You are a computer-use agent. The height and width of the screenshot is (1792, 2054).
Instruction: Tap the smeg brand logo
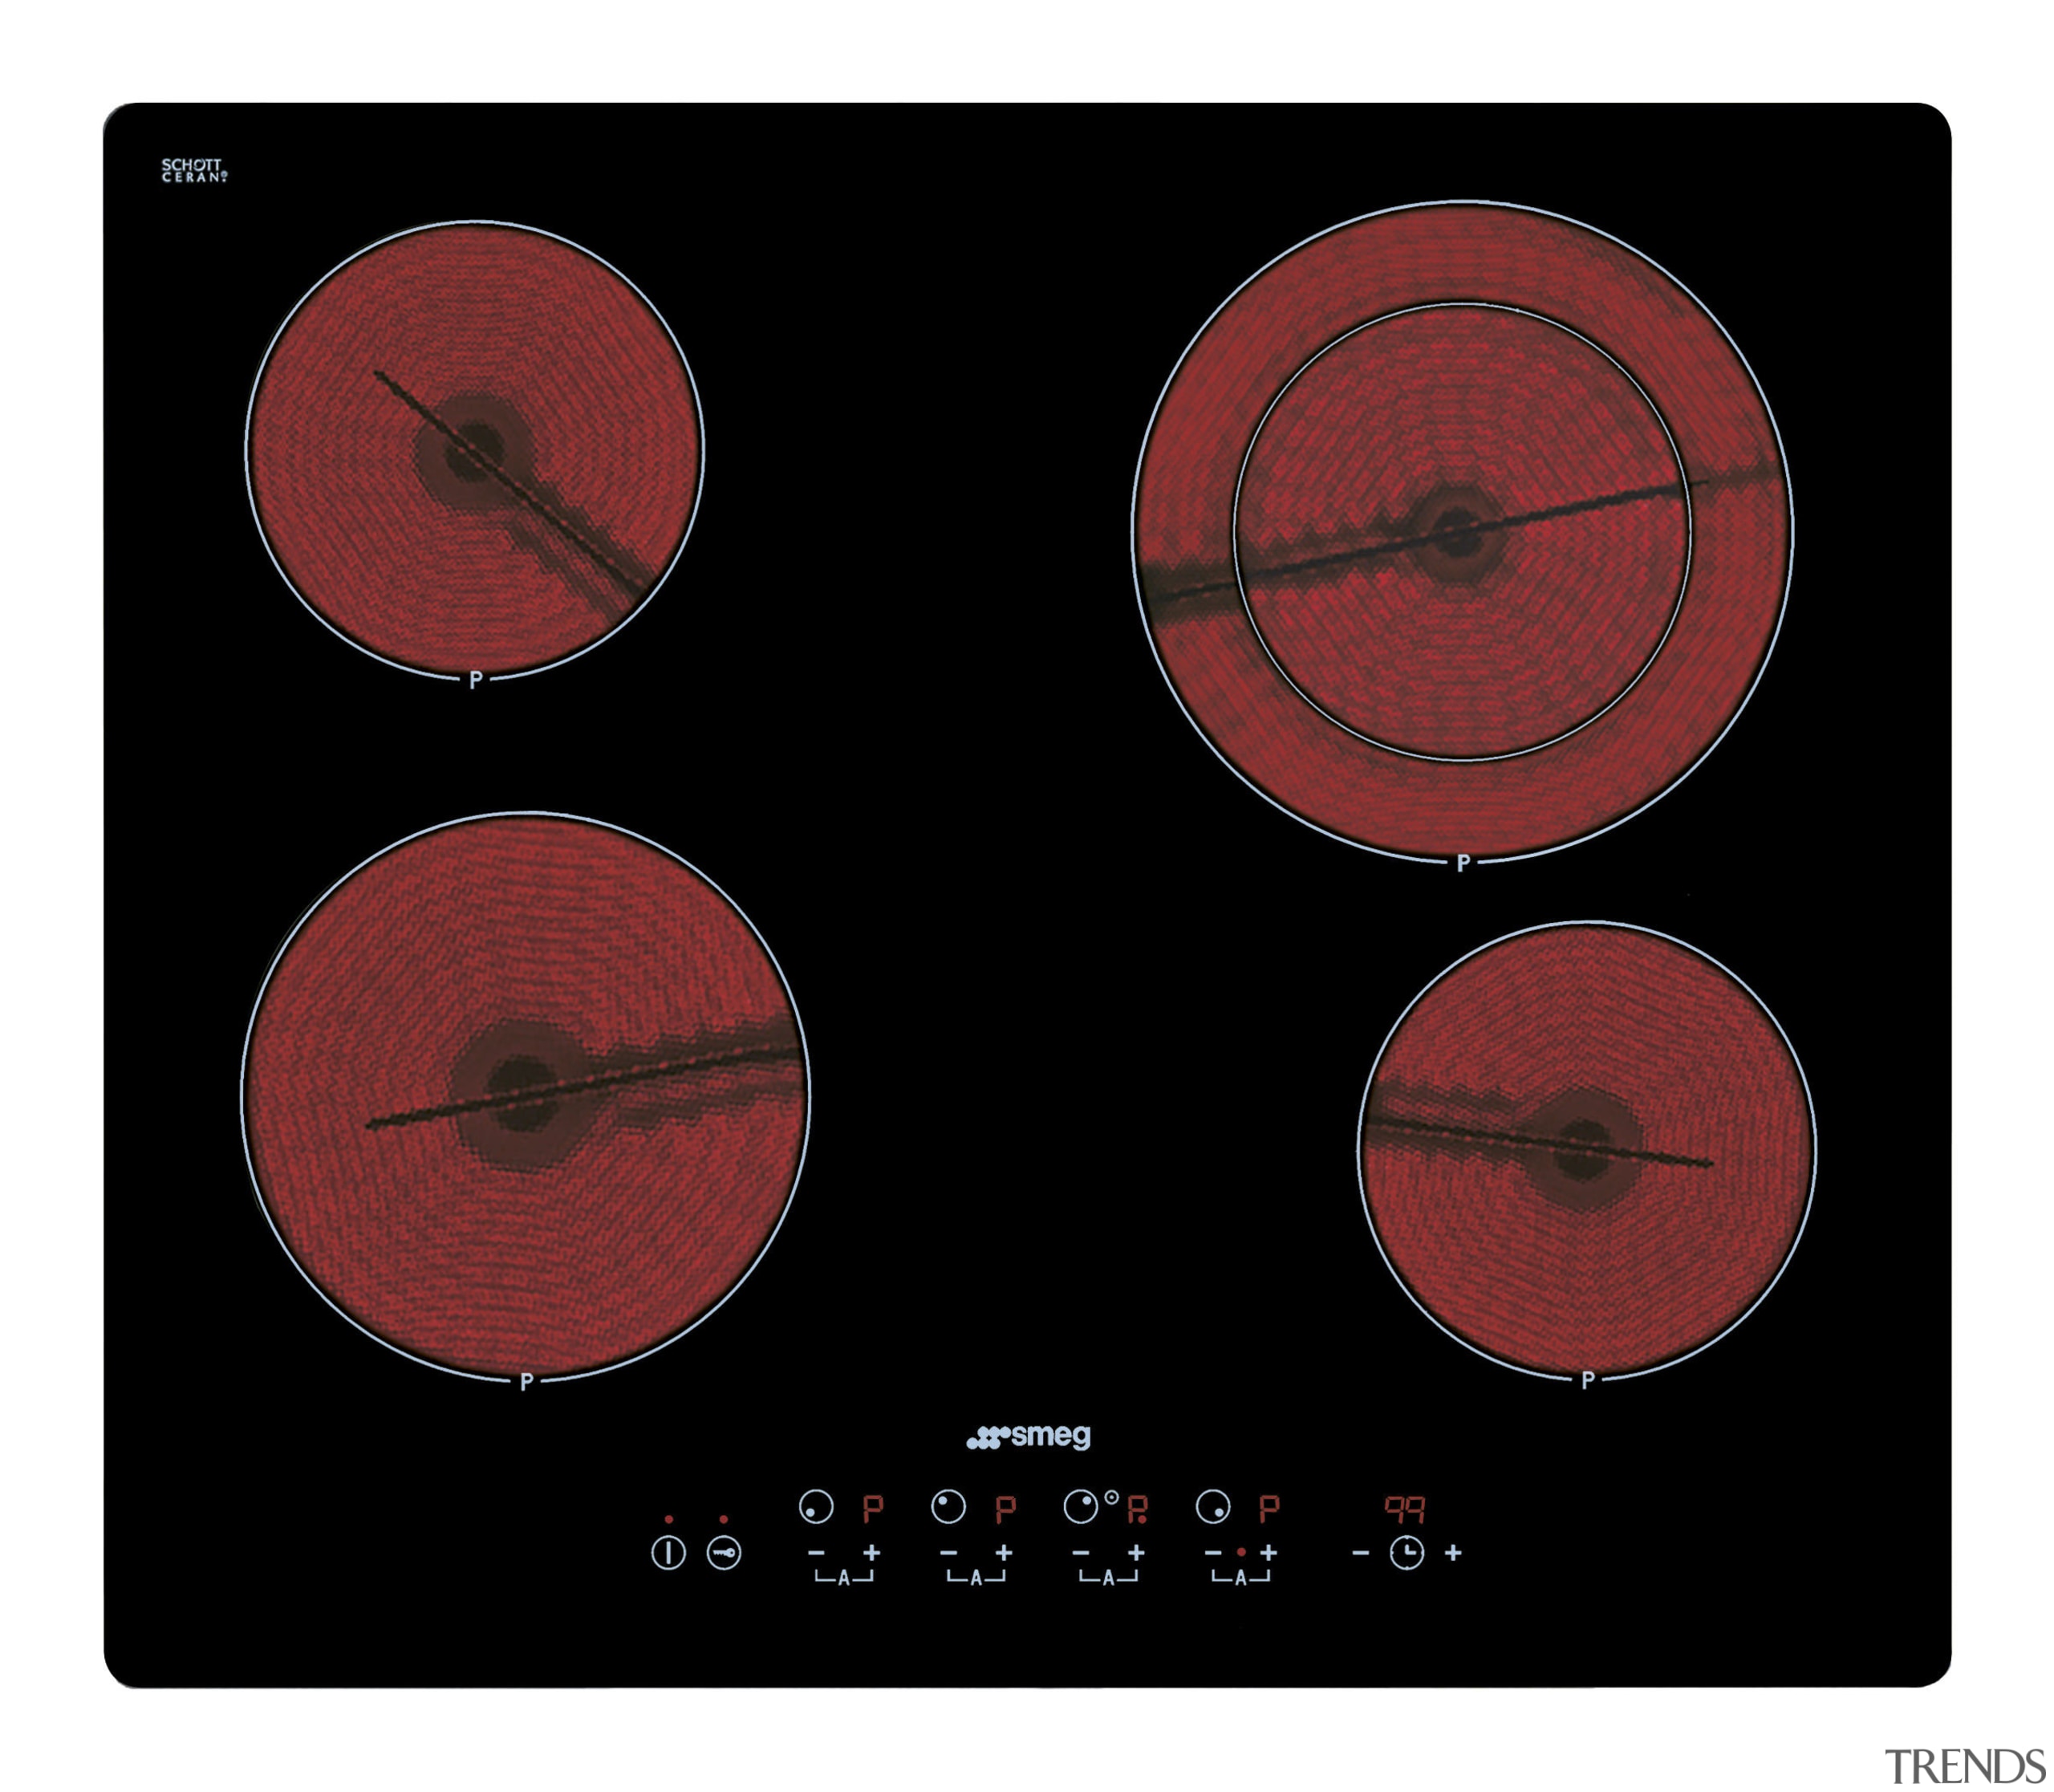pyautogui.click(x=1028, y=1437)
